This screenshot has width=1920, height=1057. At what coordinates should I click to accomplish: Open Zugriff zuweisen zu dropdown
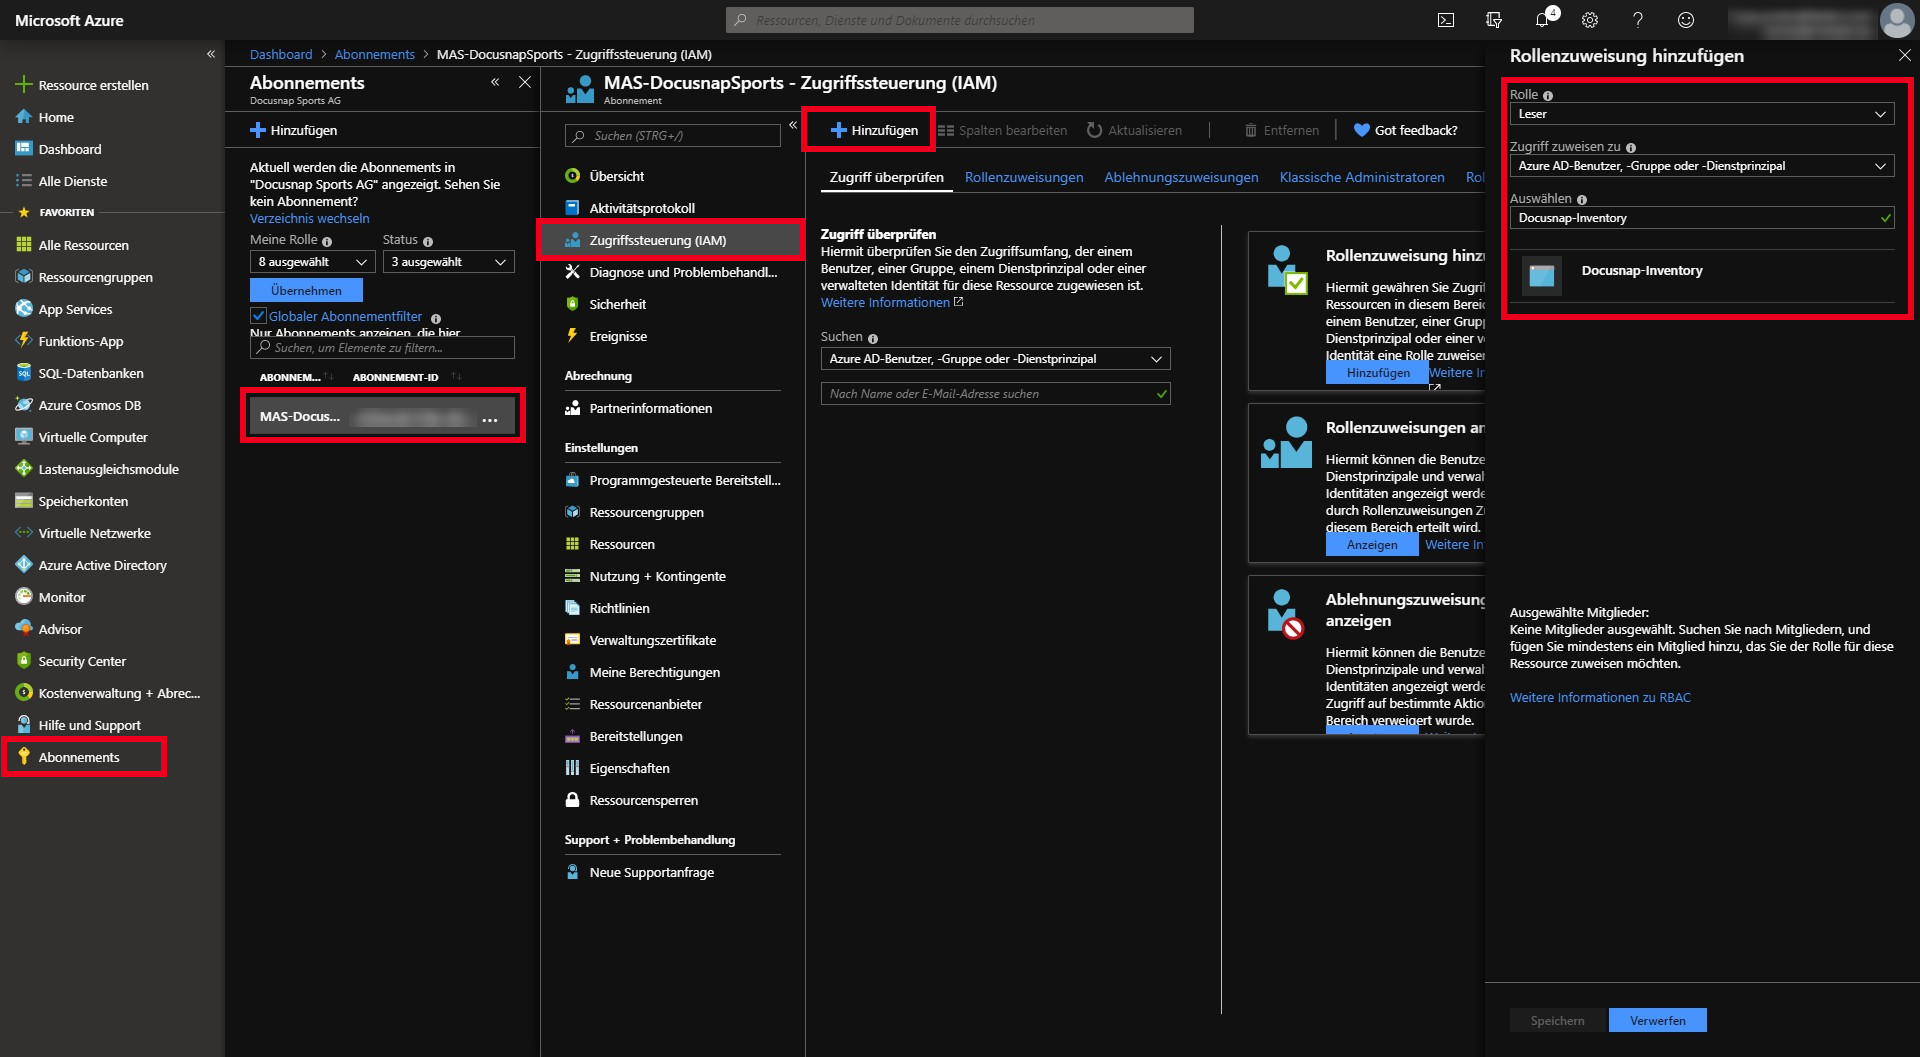click(1702, 166)
